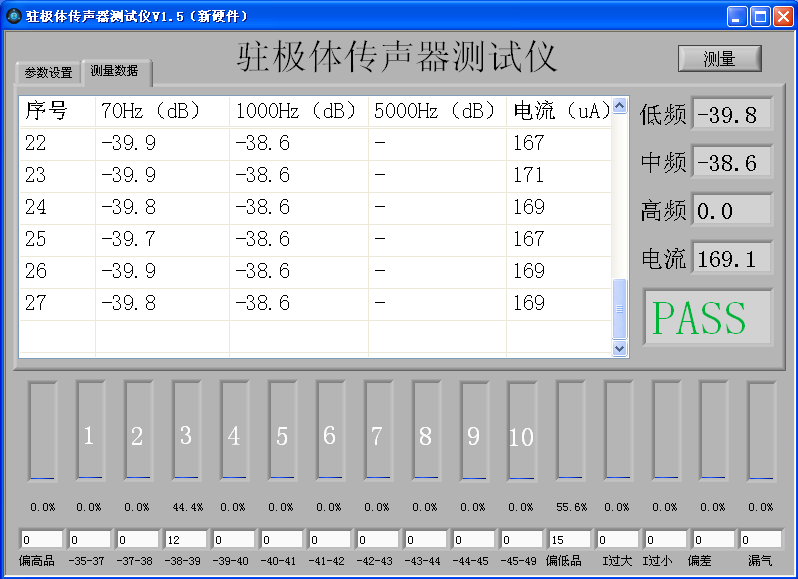798x579 pixels.
Task: Click the bin gauge labeled 10
Action: point(521,431)
